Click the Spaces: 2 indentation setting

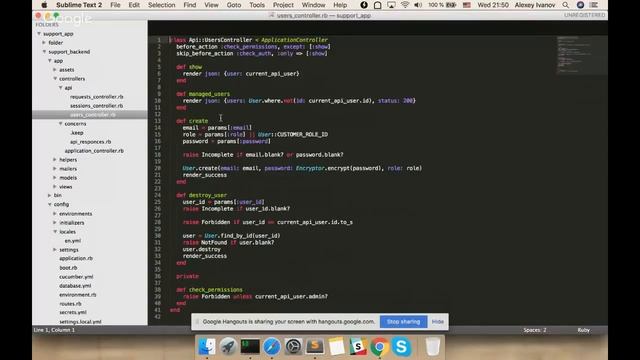tap(535, 330)
